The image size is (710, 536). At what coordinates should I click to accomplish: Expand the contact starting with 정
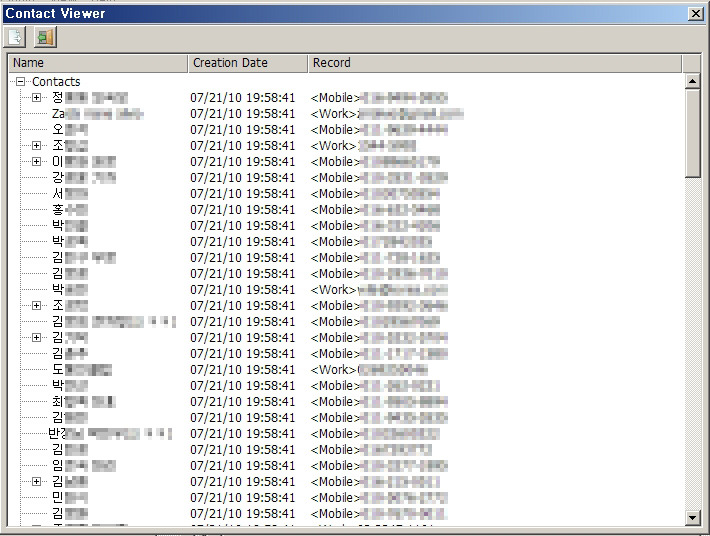37,98
